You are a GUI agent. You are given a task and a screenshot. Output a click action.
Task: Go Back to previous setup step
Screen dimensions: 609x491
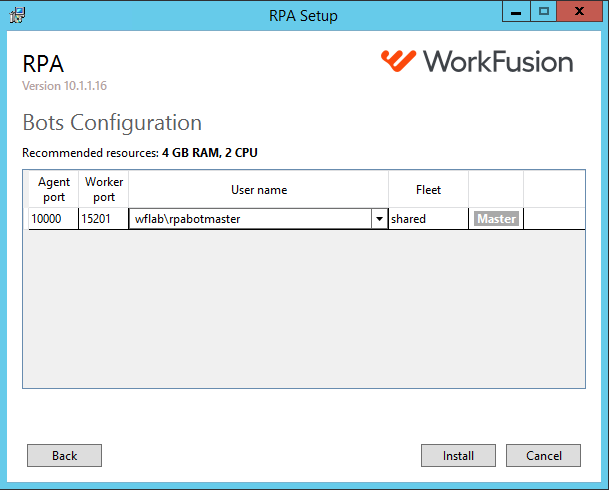pyautogui.click(x=64, y=455)
